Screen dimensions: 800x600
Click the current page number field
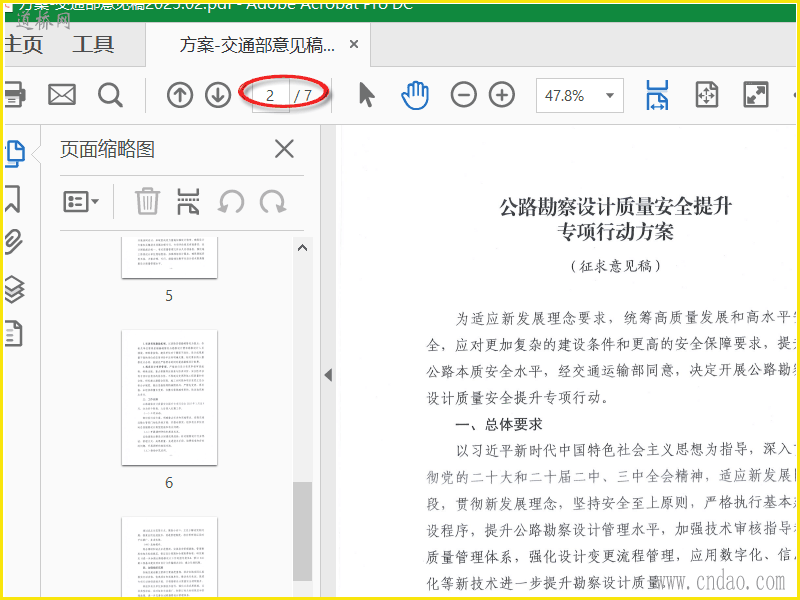(270, 95)
